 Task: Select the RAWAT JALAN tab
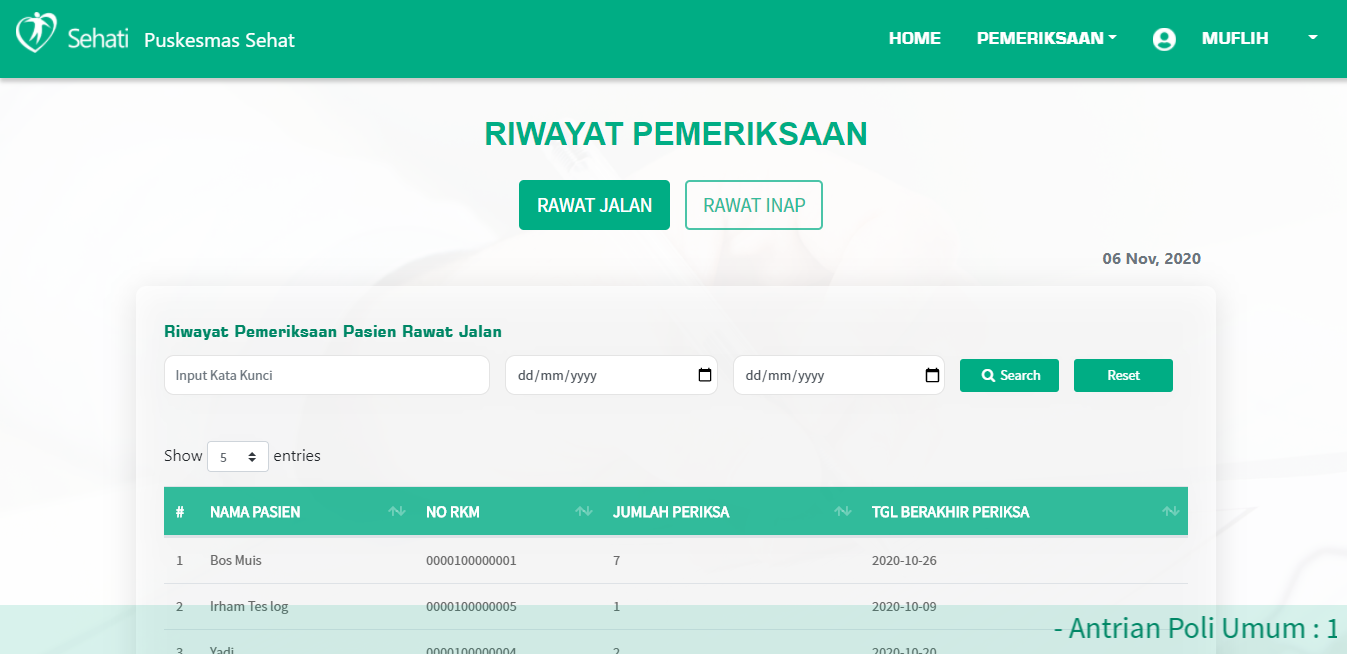pyautogui.click(x=594, y=205)
